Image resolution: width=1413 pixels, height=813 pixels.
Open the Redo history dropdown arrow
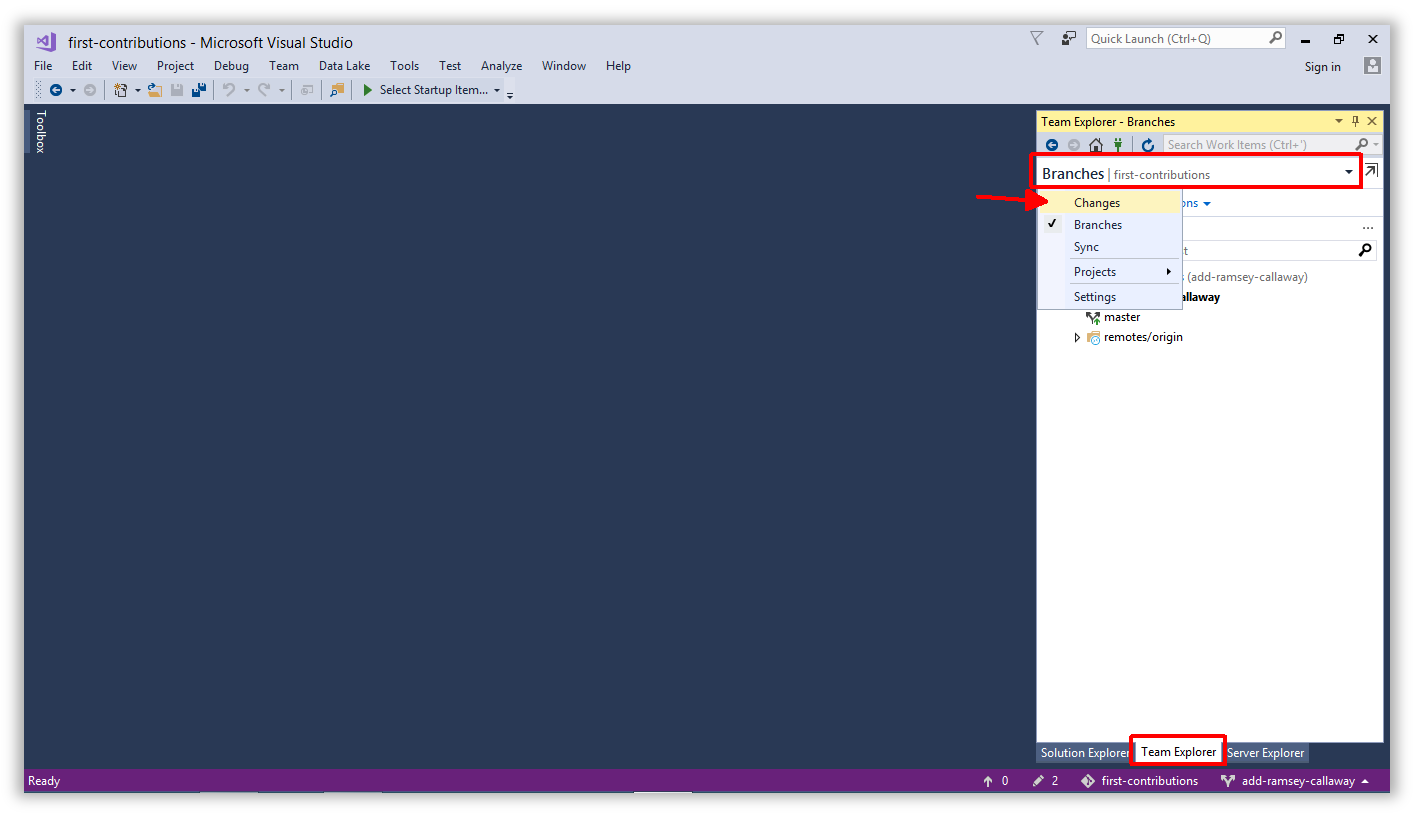pos(281,91)
